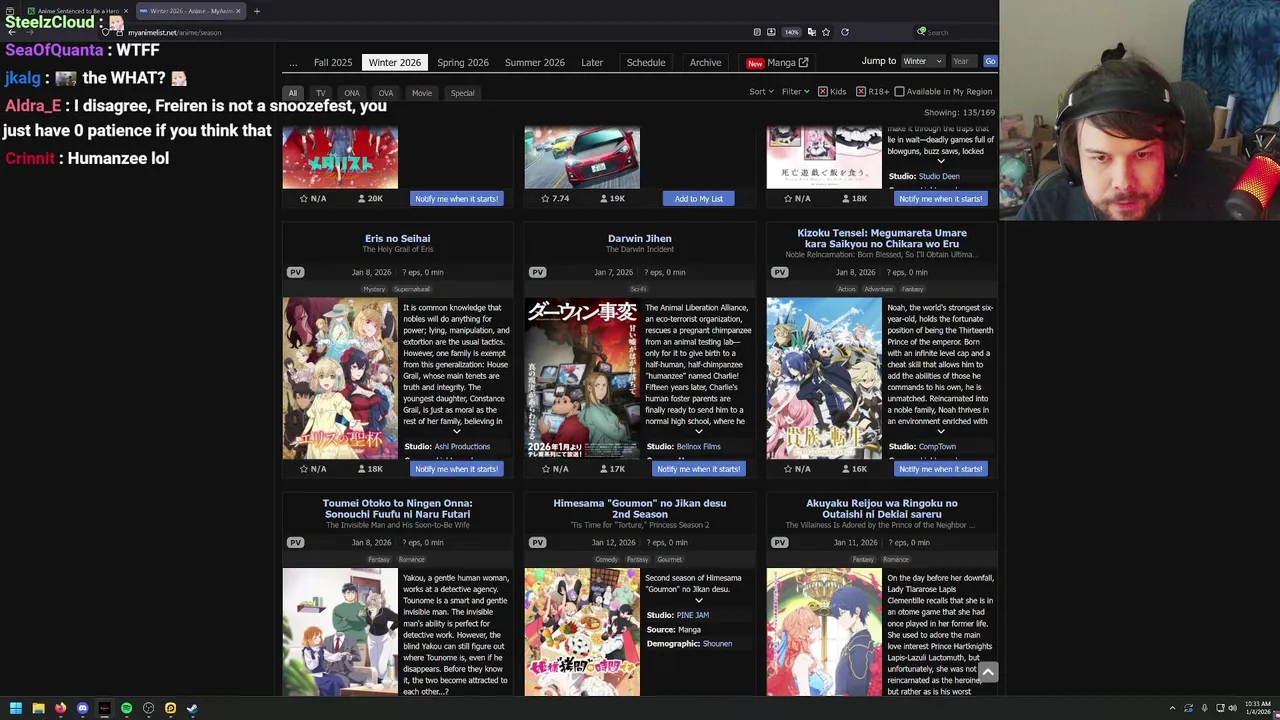The height and width of the screenshot is (720, 1280).
Task: Click the Add to My List button
Action: click(698, 198)
